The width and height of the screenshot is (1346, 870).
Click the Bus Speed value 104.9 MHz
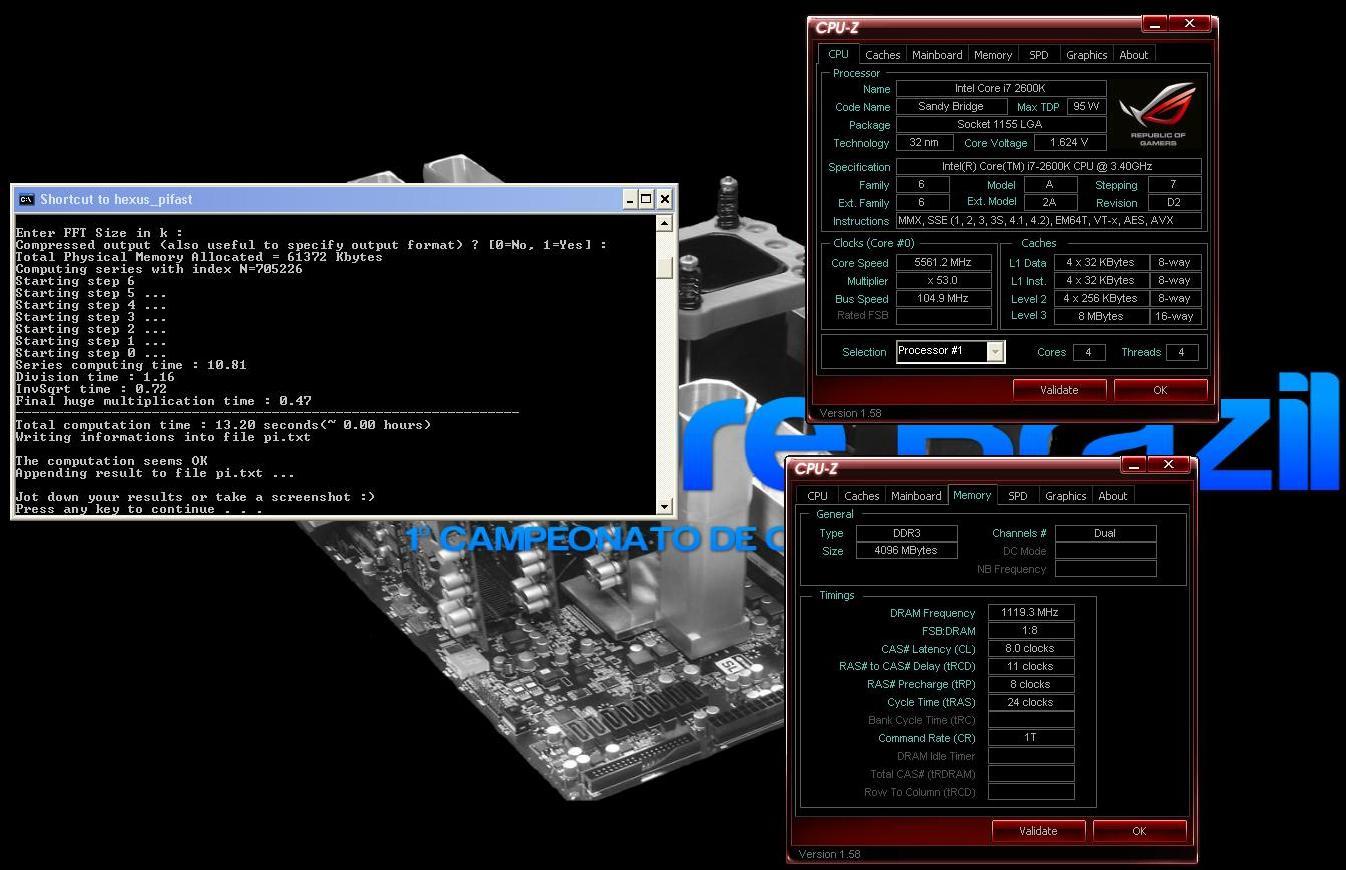944,298
